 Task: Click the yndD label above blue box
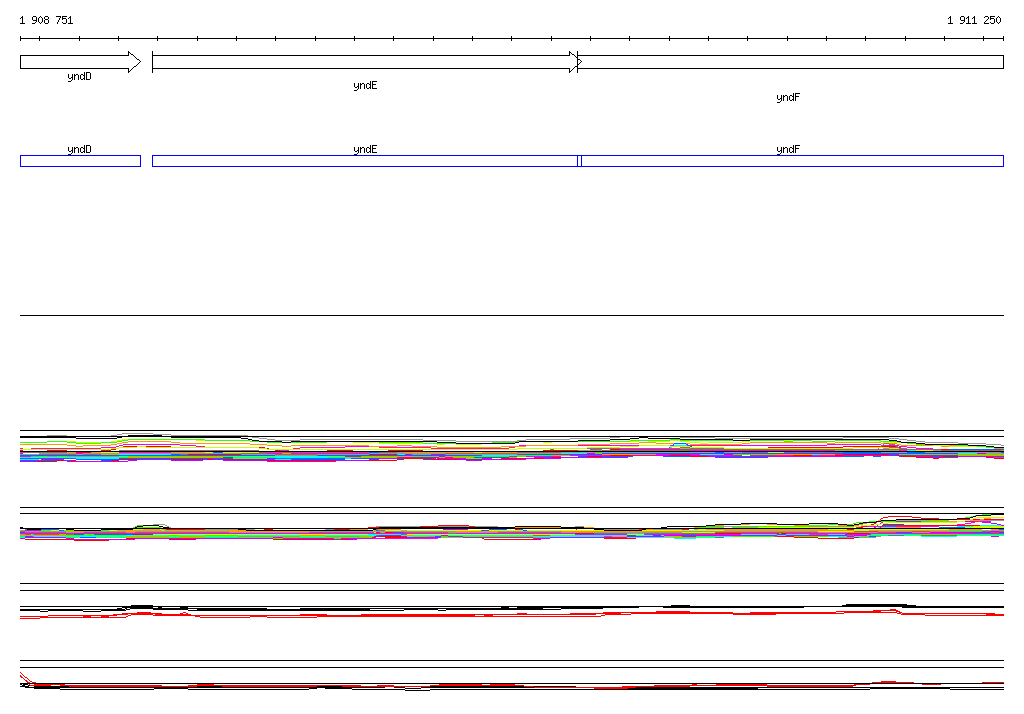click(80, 149)
